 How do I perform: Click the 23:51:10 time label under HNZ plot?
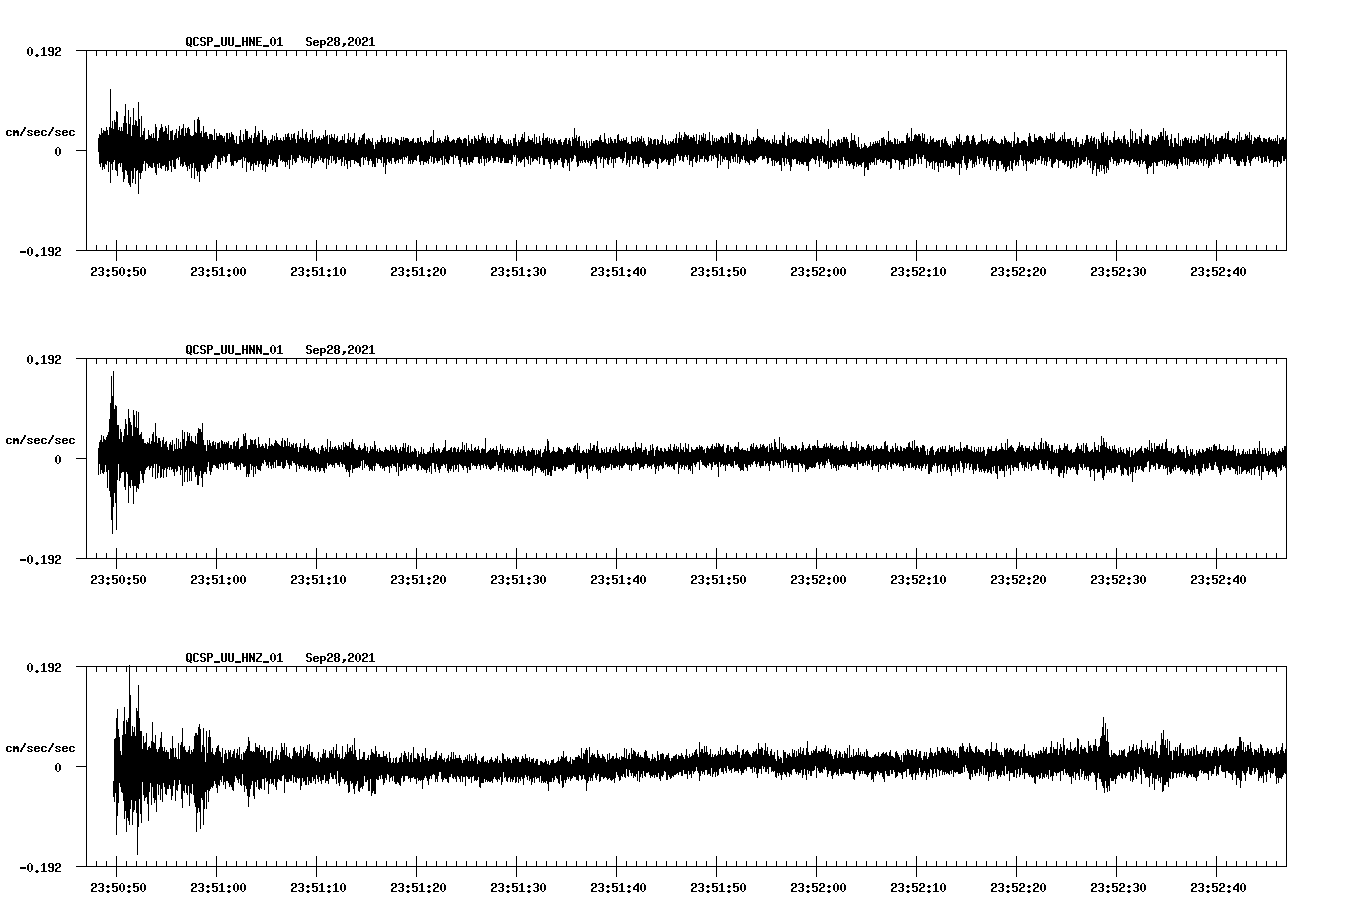(x=318, y=888)
